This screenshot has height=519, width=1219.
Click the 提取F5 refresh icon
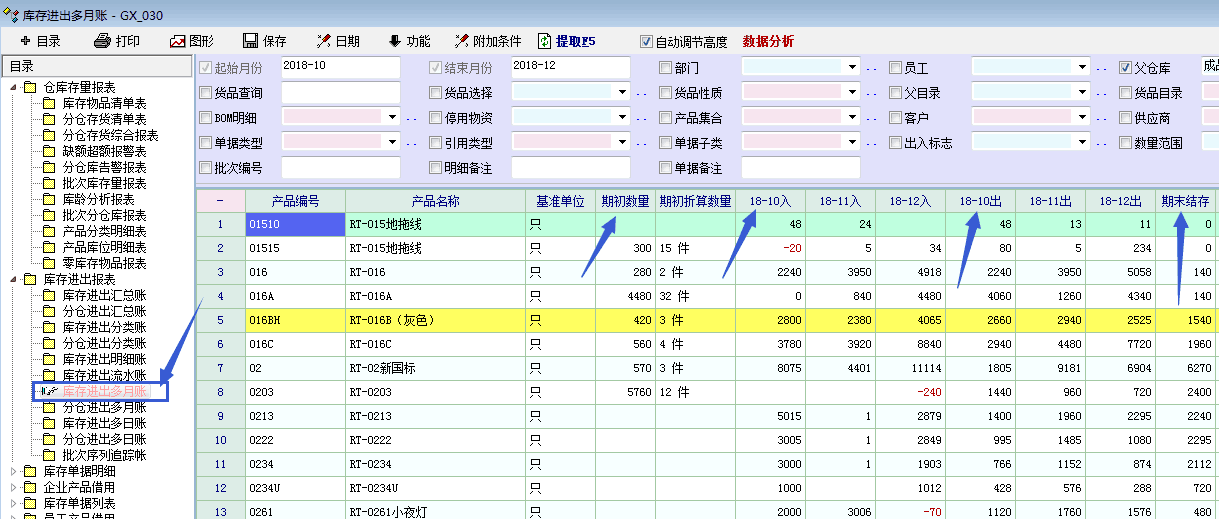click(544, 41)
